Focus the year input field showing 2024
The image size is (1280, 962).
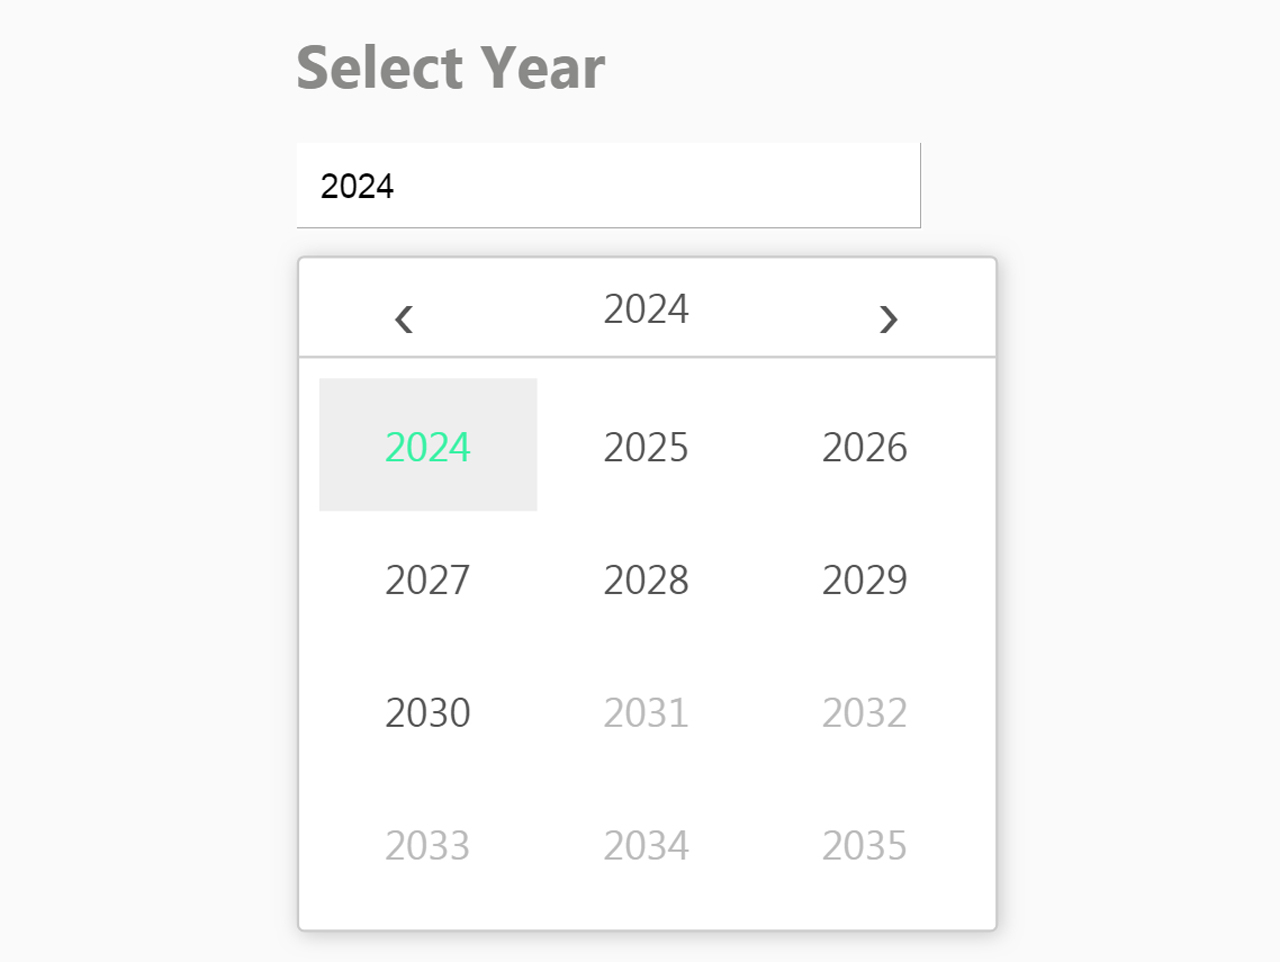(x=608, y=185)
